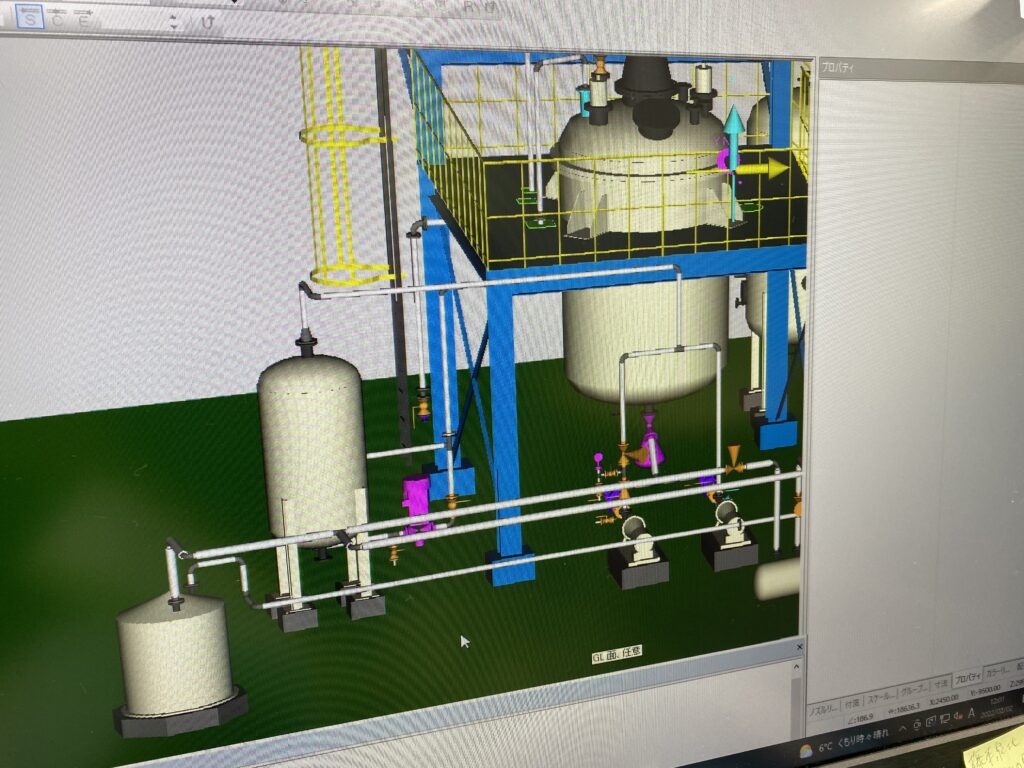Open the グループ tab
1024x768 pixels.
point(914,690)
